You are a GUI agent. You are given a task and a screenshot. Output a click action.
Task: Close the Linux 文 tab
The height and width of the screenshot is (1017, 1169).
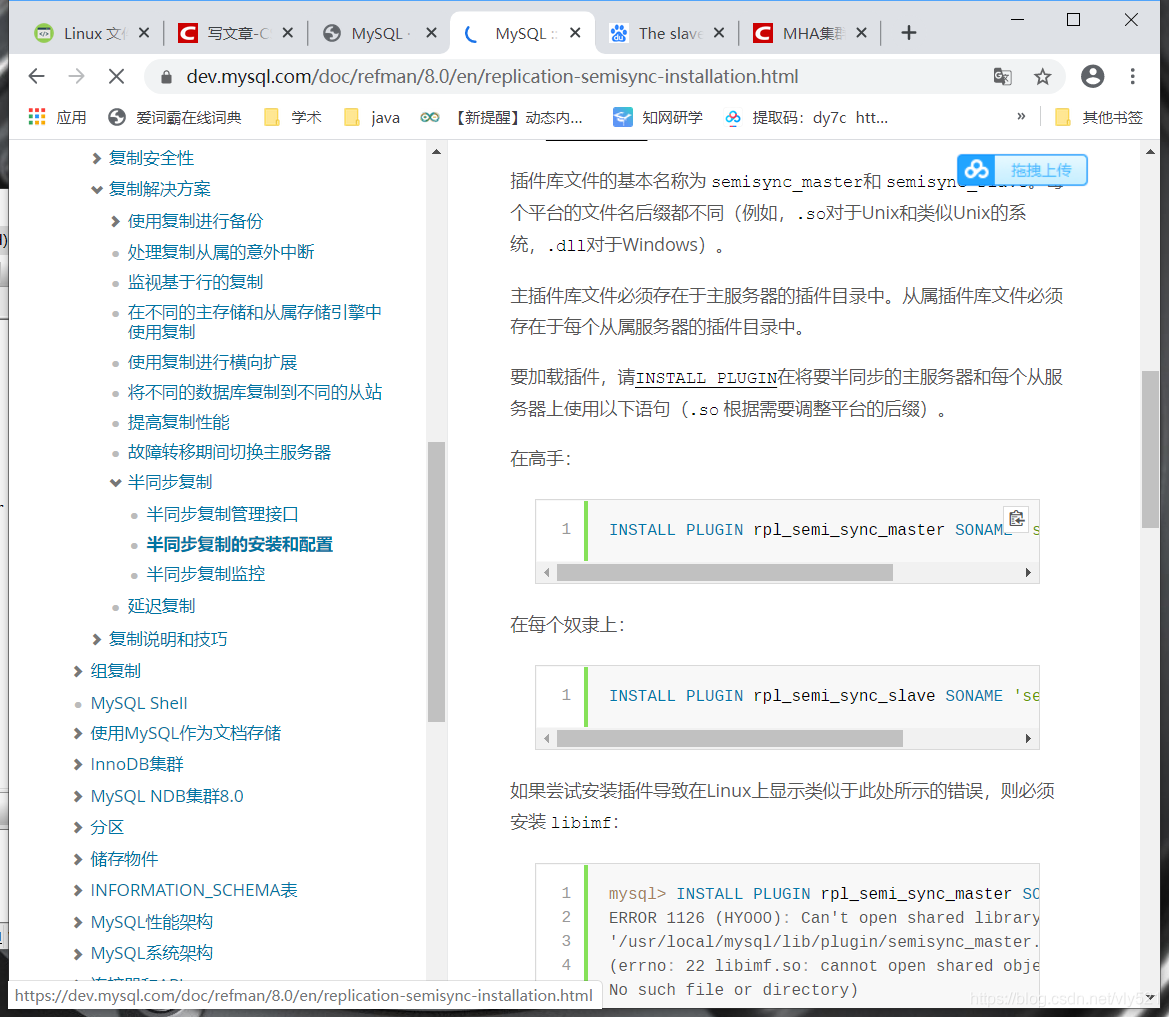pyautogui.click(x=144, y=33)
